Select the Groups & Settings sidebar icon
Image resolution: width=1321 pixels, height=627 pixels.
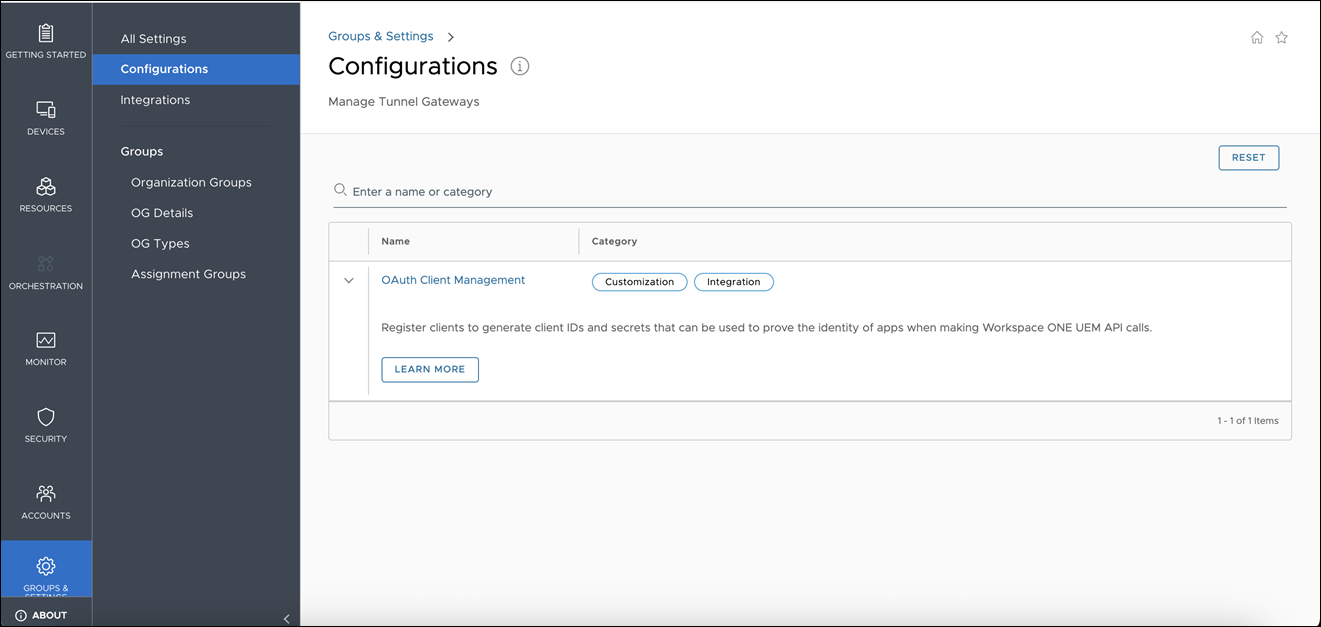[45, 570]
